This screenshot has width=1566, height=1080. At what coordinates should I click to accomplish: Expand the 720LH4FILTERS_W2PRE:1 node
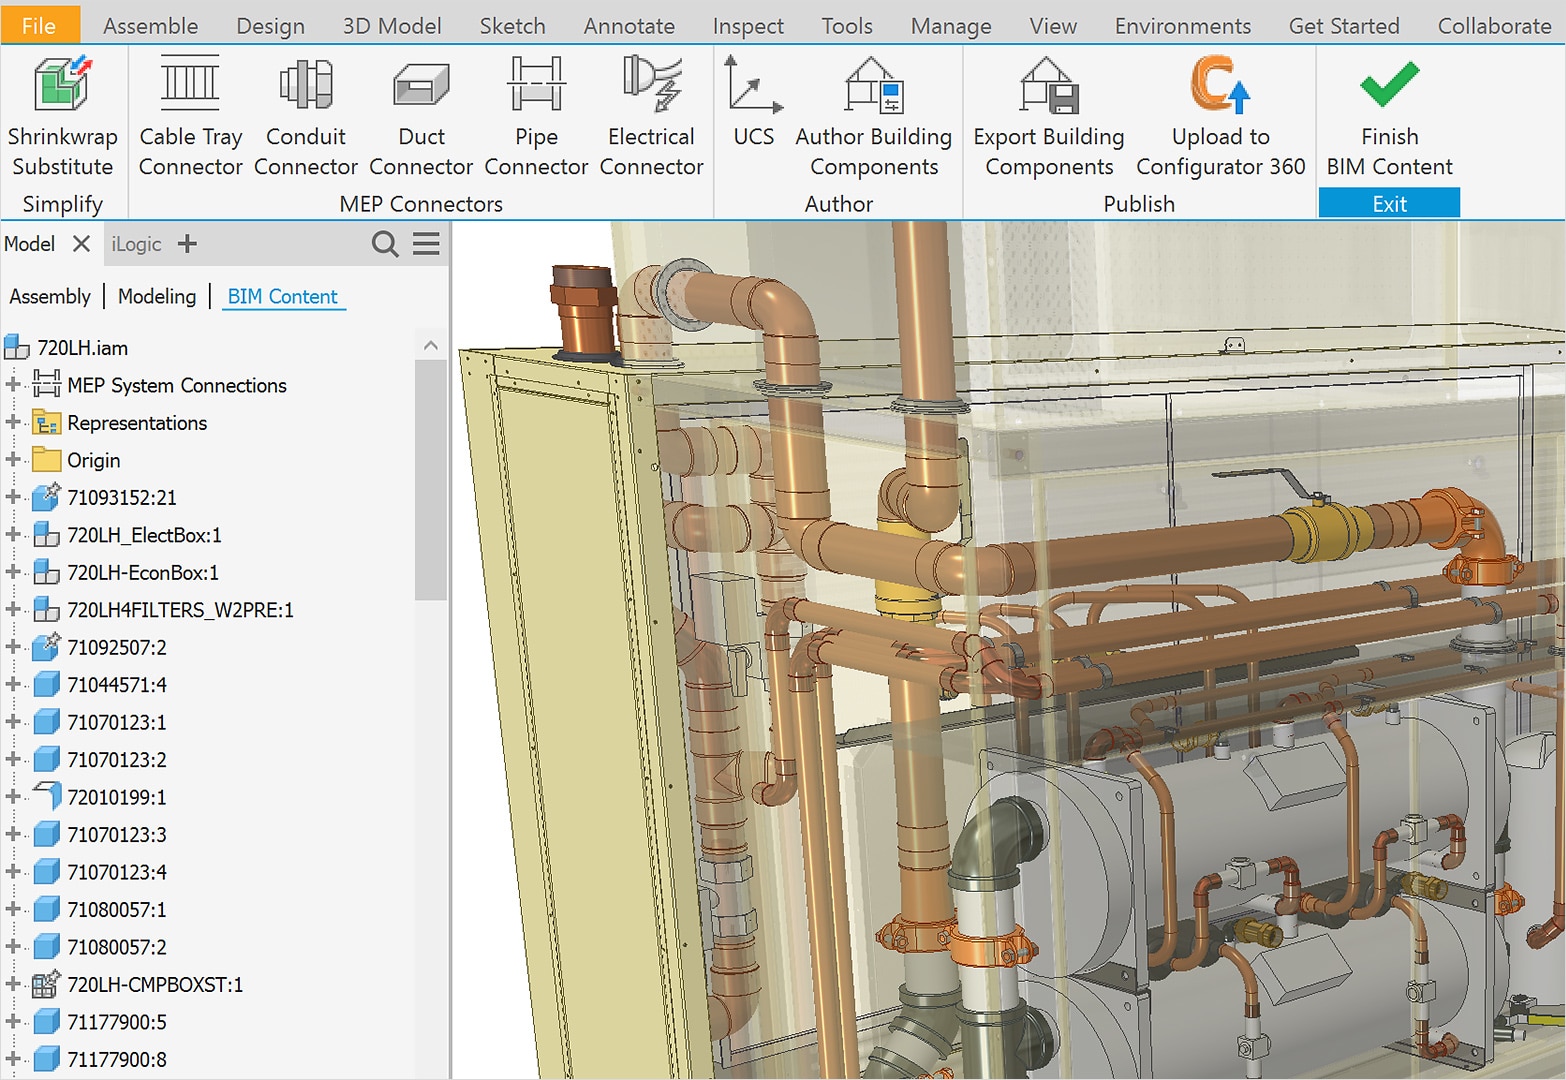pyautogui.click(x=13, y=610)
